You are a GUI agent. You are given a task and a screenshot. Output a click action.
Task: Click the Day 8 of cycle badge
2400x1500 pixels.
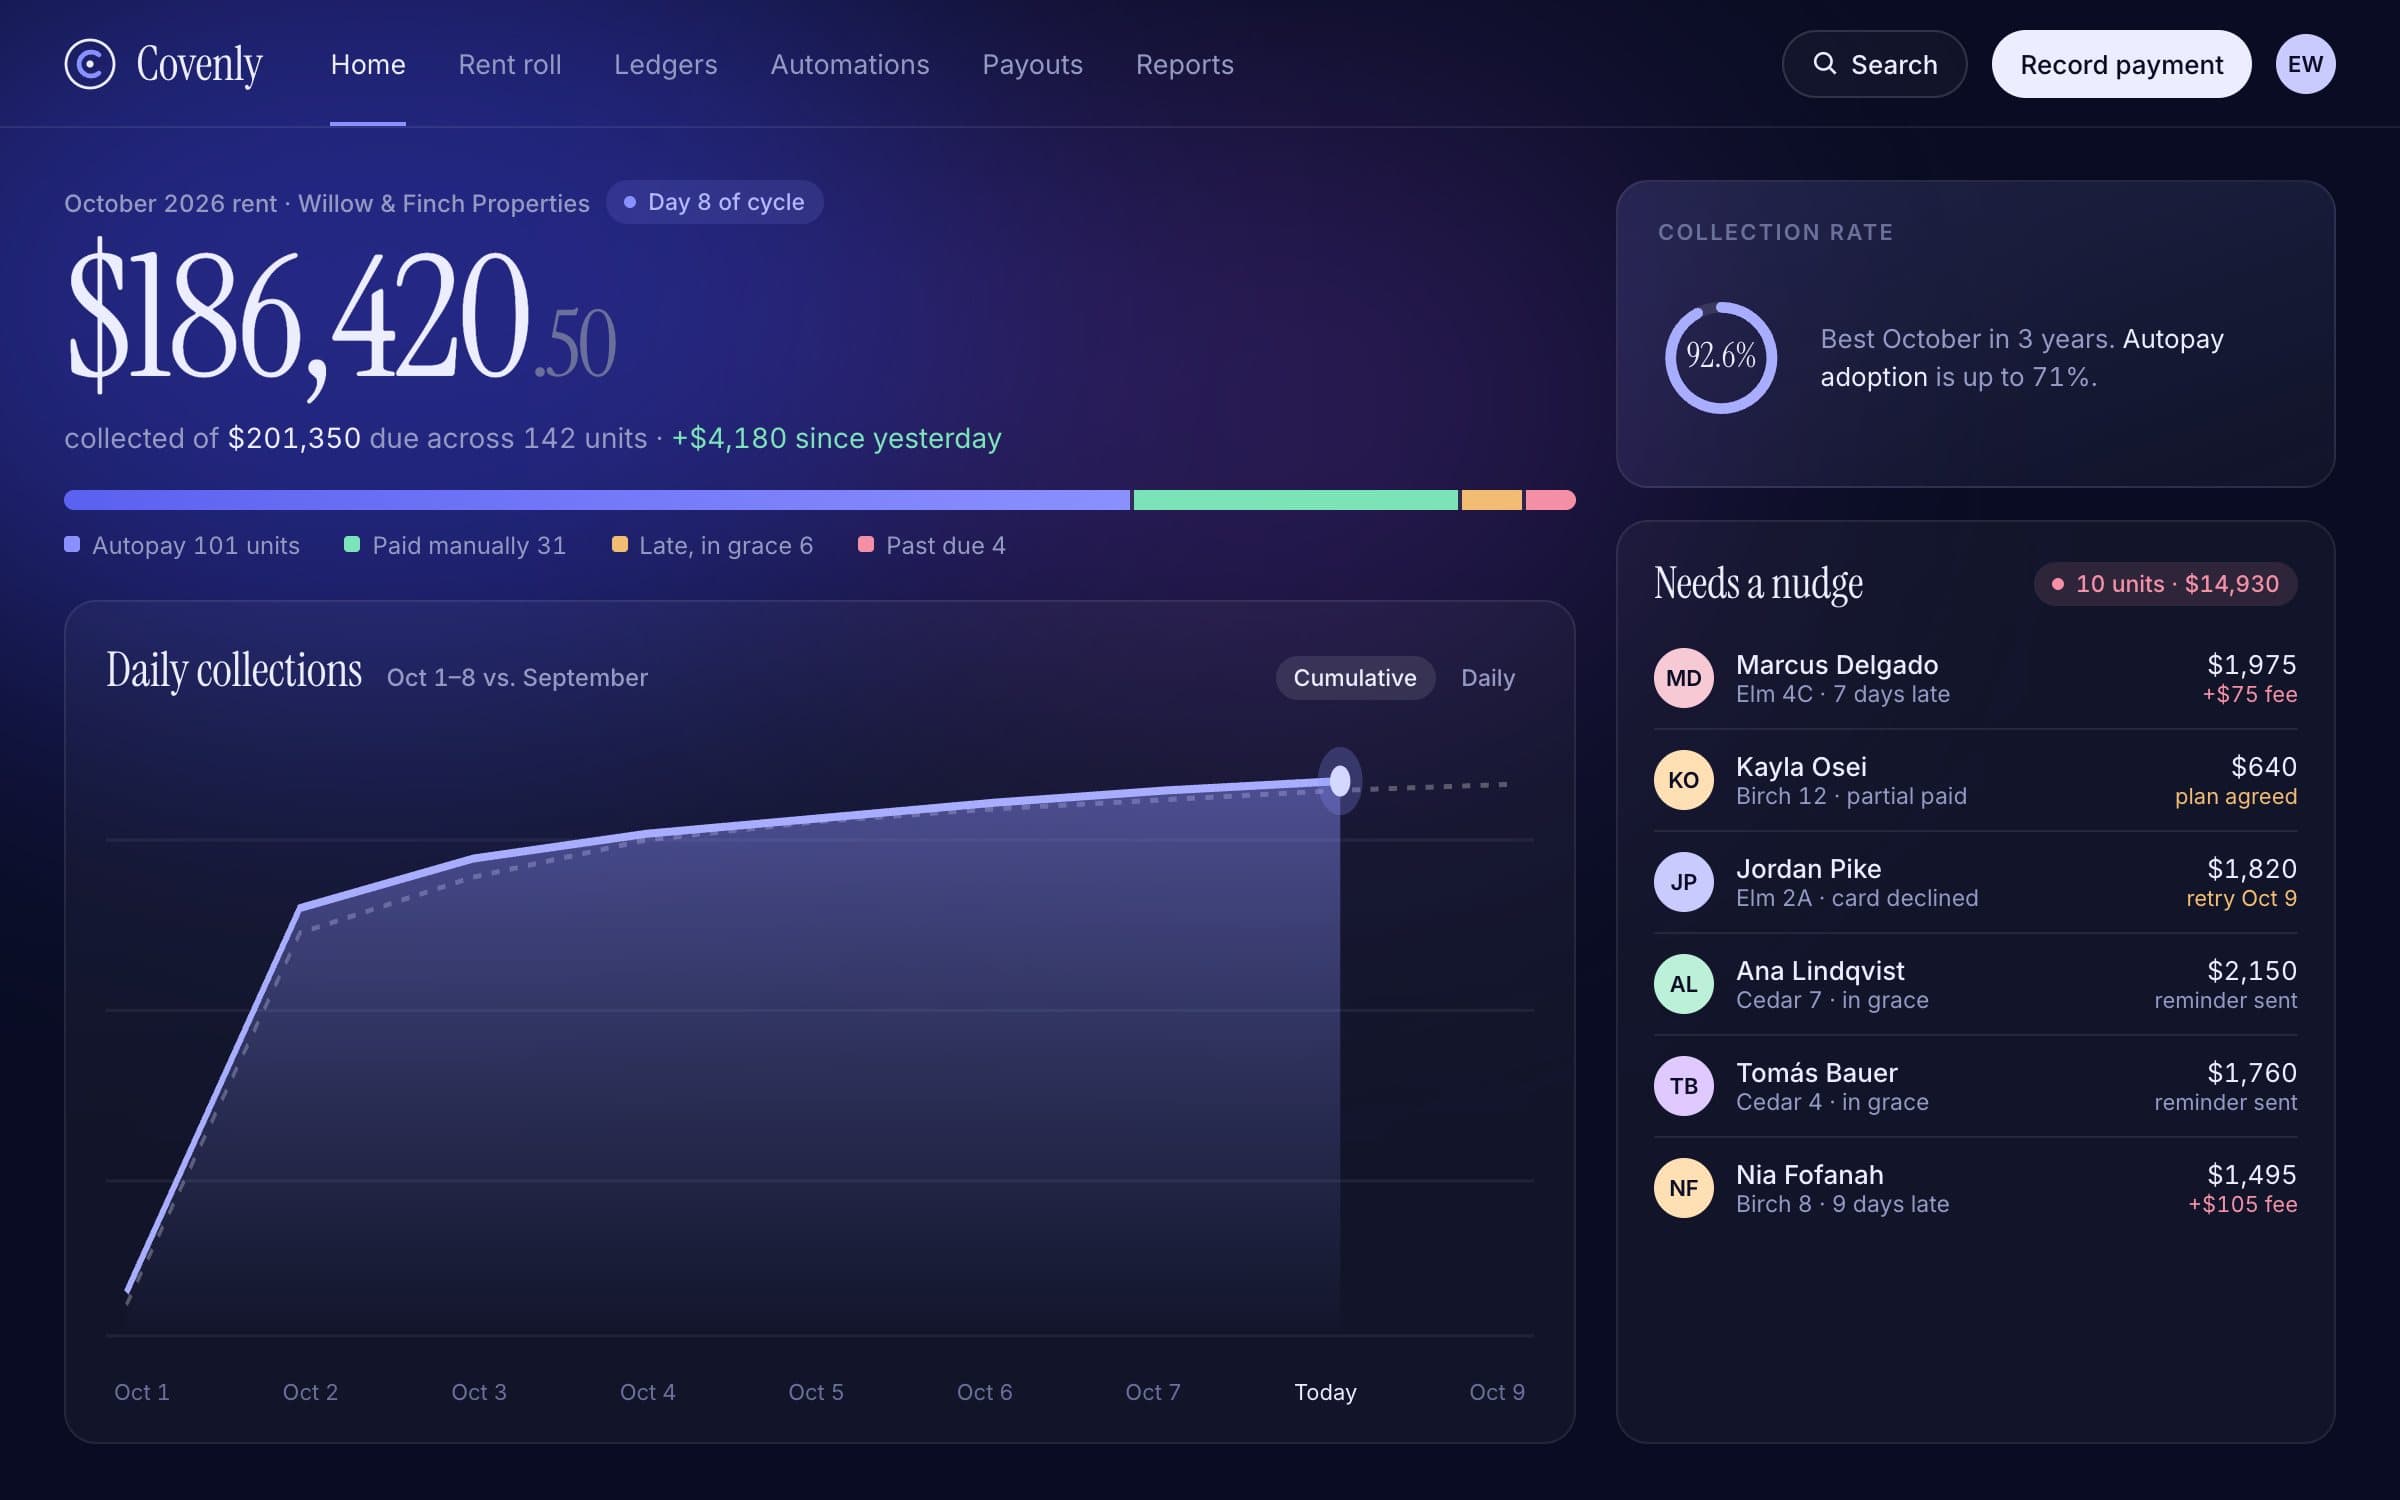pos(715,202)
